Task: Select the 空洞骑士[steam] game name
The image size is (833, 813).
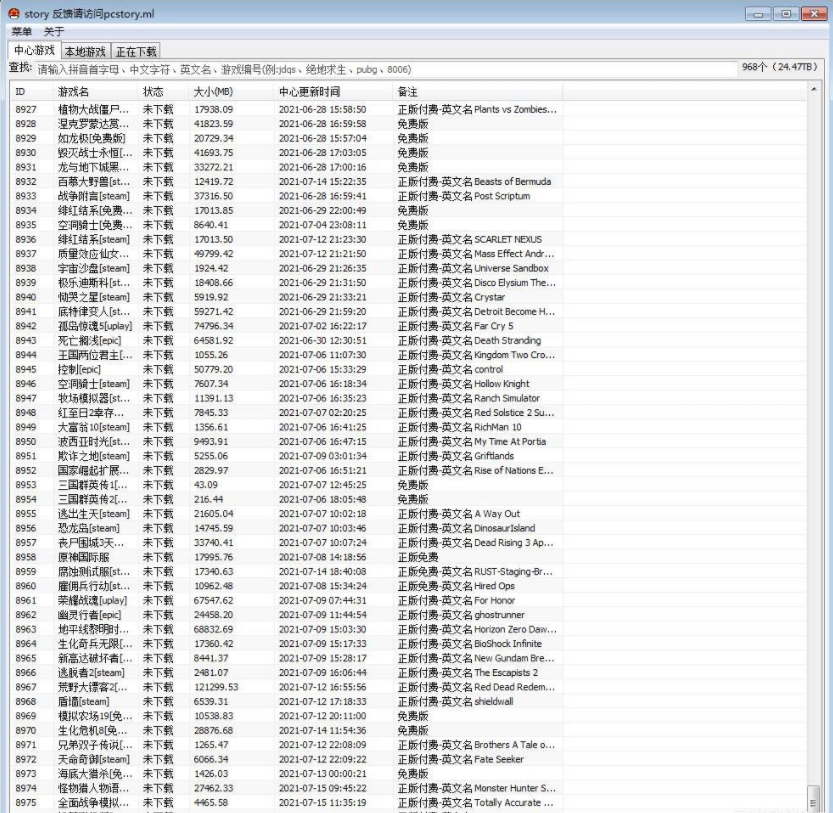Action: (94, 384)
